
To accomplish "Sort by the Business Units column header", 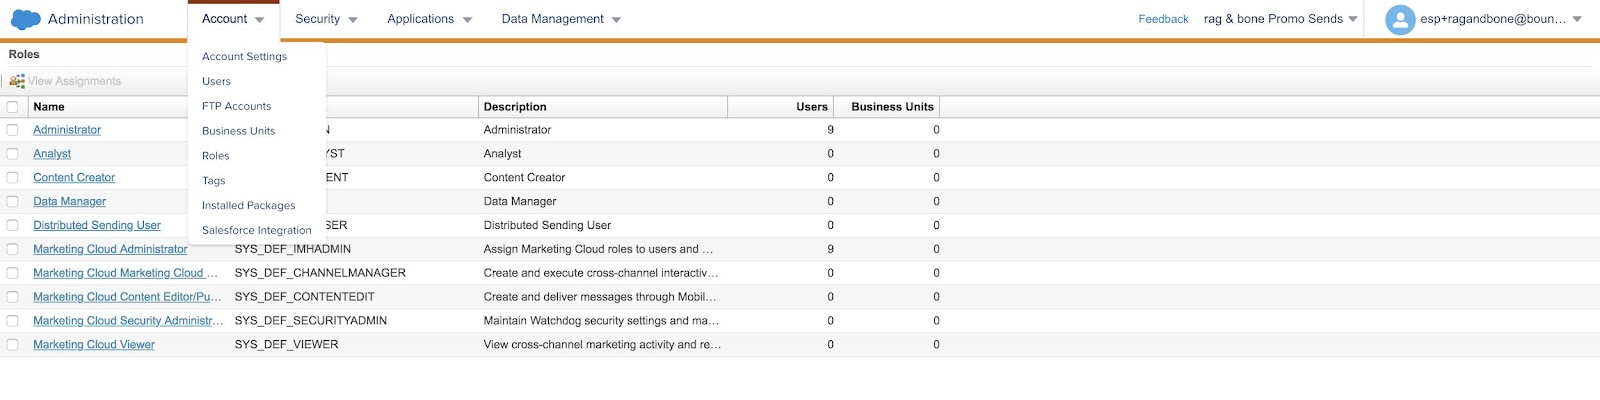I will coord(892,107).
